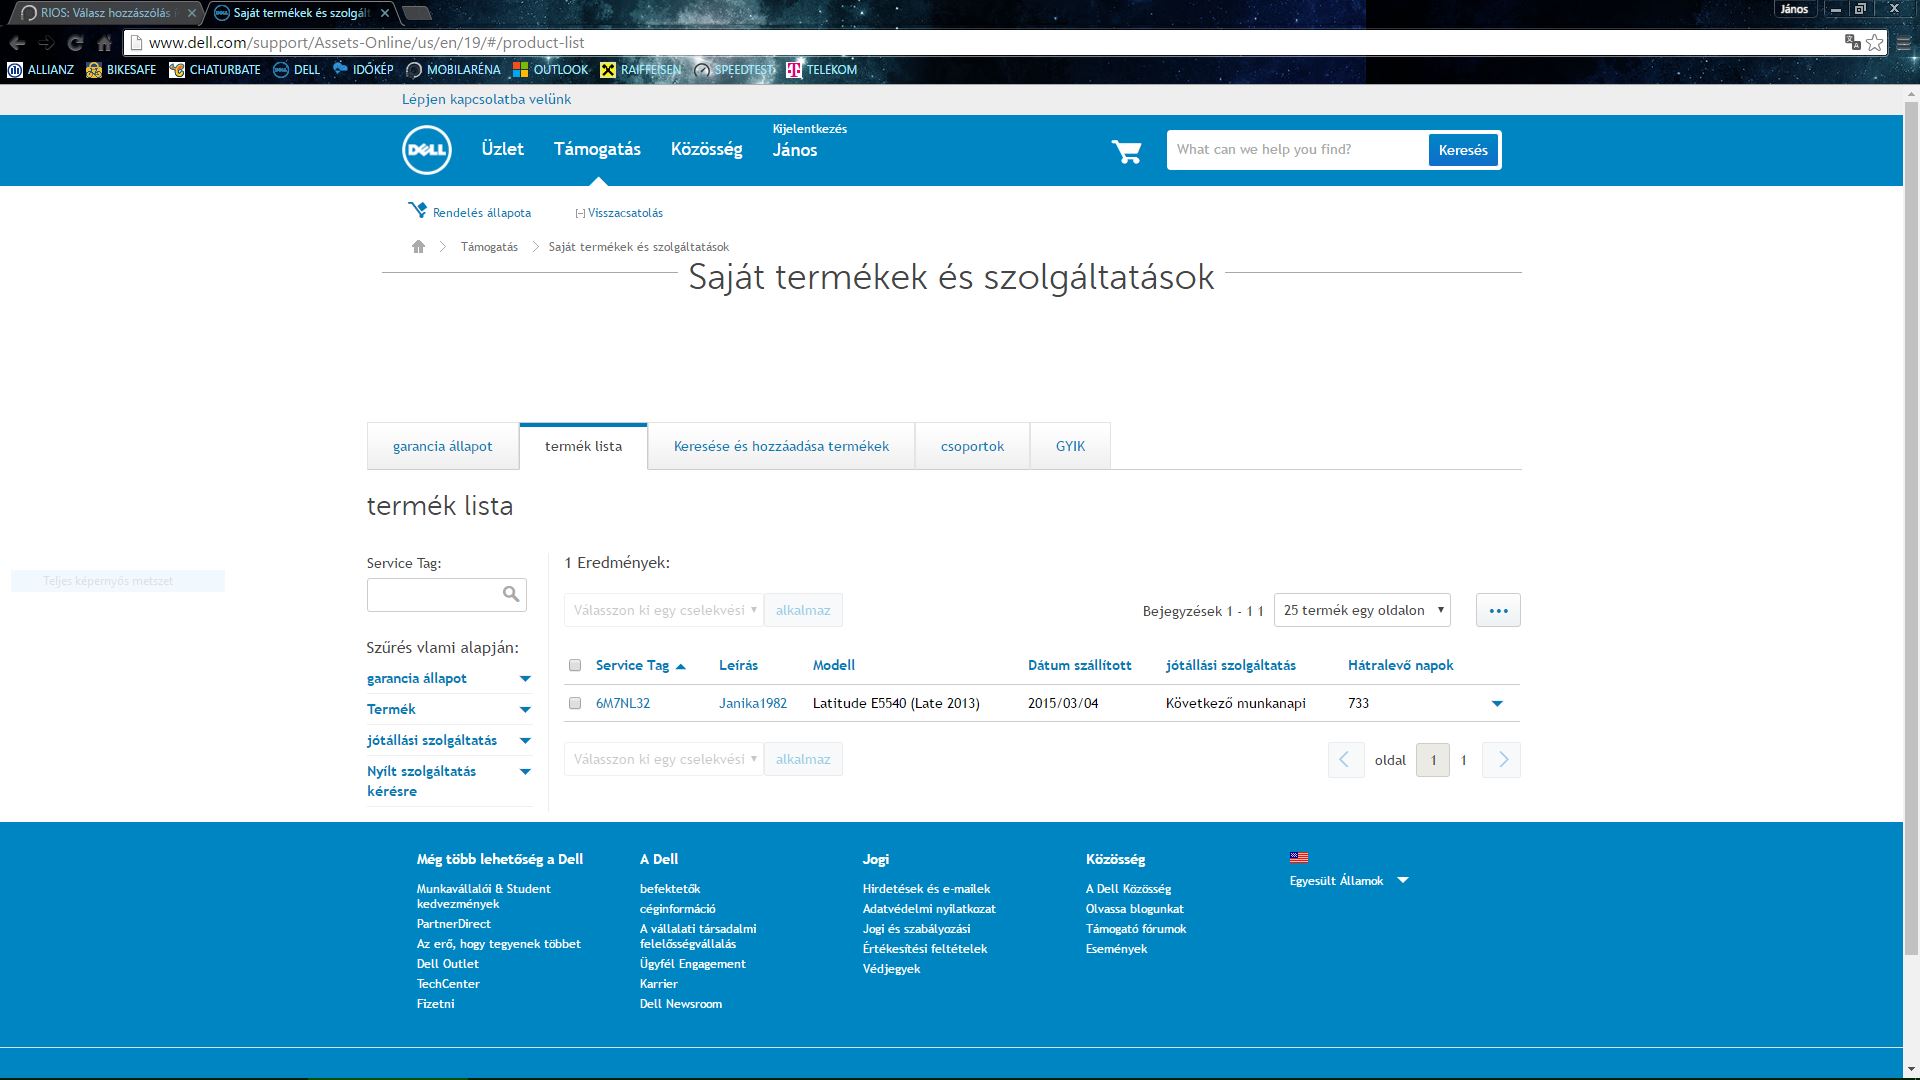Click Rendelés állapota order status link

470,212
